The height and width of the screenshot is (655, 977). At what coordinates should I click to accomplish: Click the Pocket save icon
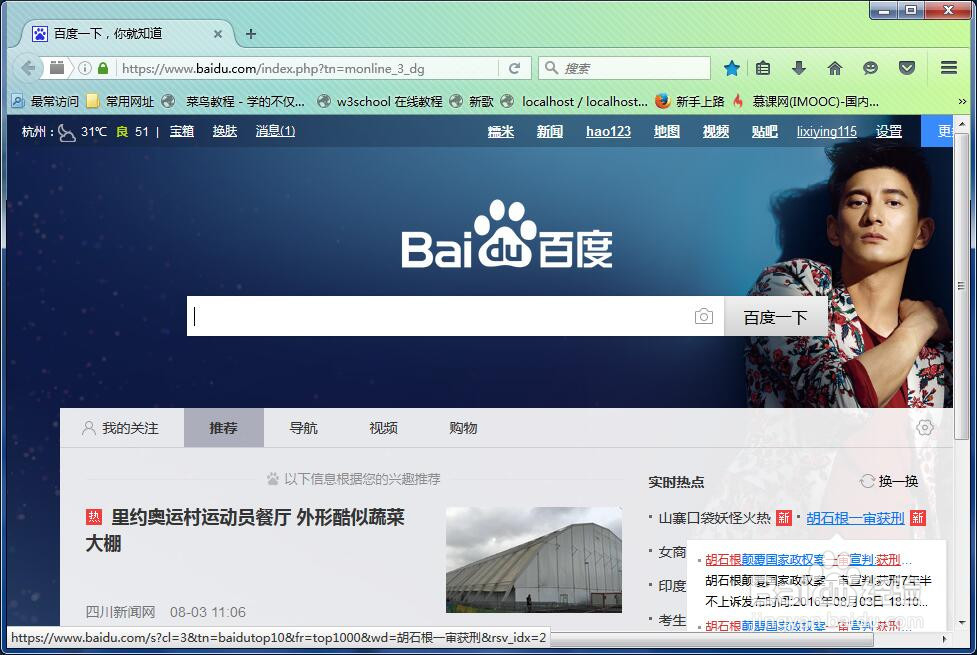coord(907,68)
